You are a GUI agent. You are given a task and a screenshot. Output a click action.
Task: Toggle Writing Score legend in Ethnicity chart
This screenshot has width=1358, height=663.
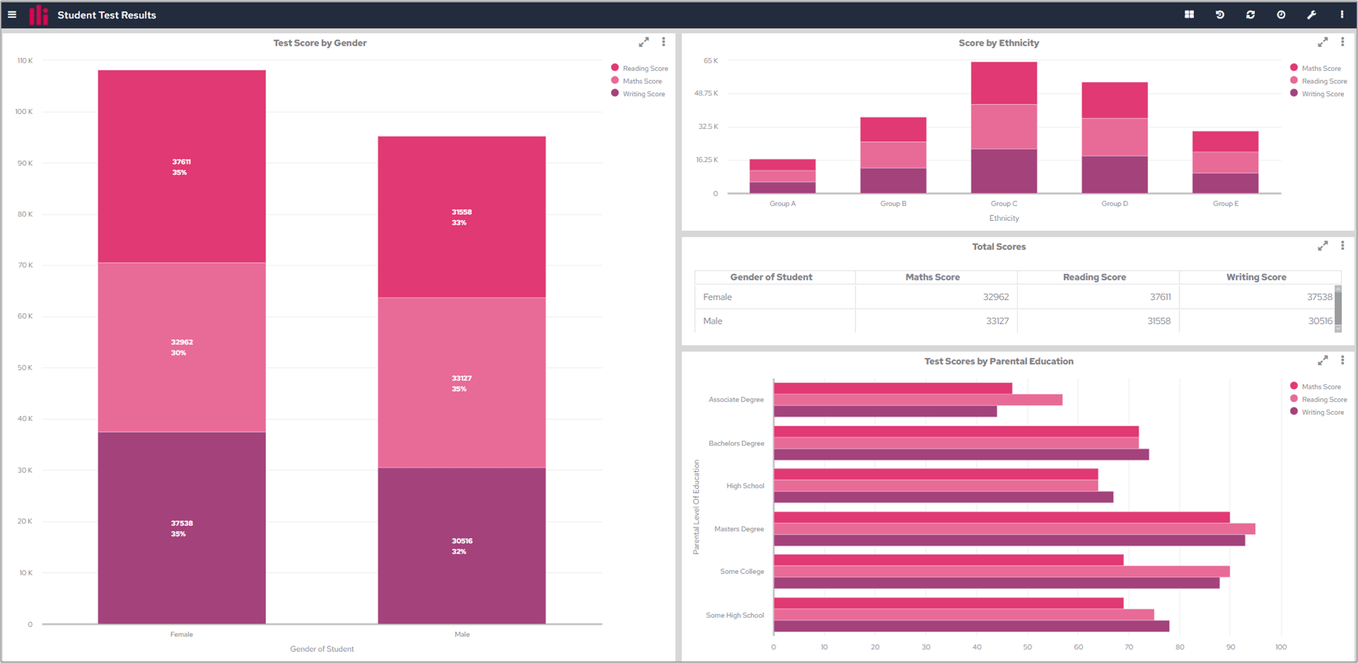[x=1318, y=94]
